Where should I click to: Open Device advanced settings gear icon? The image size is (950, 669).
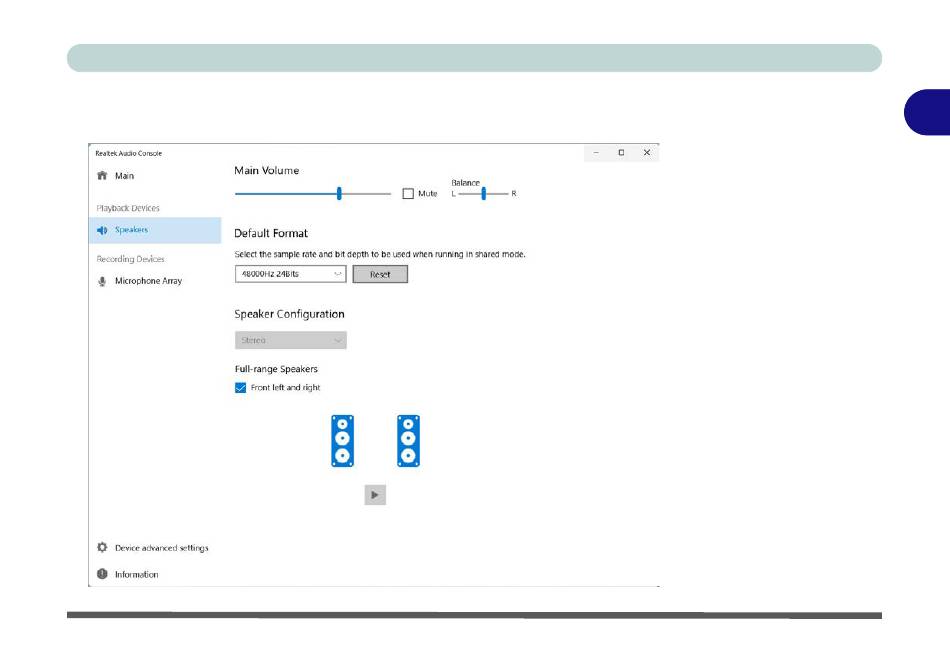click(102, 548)
